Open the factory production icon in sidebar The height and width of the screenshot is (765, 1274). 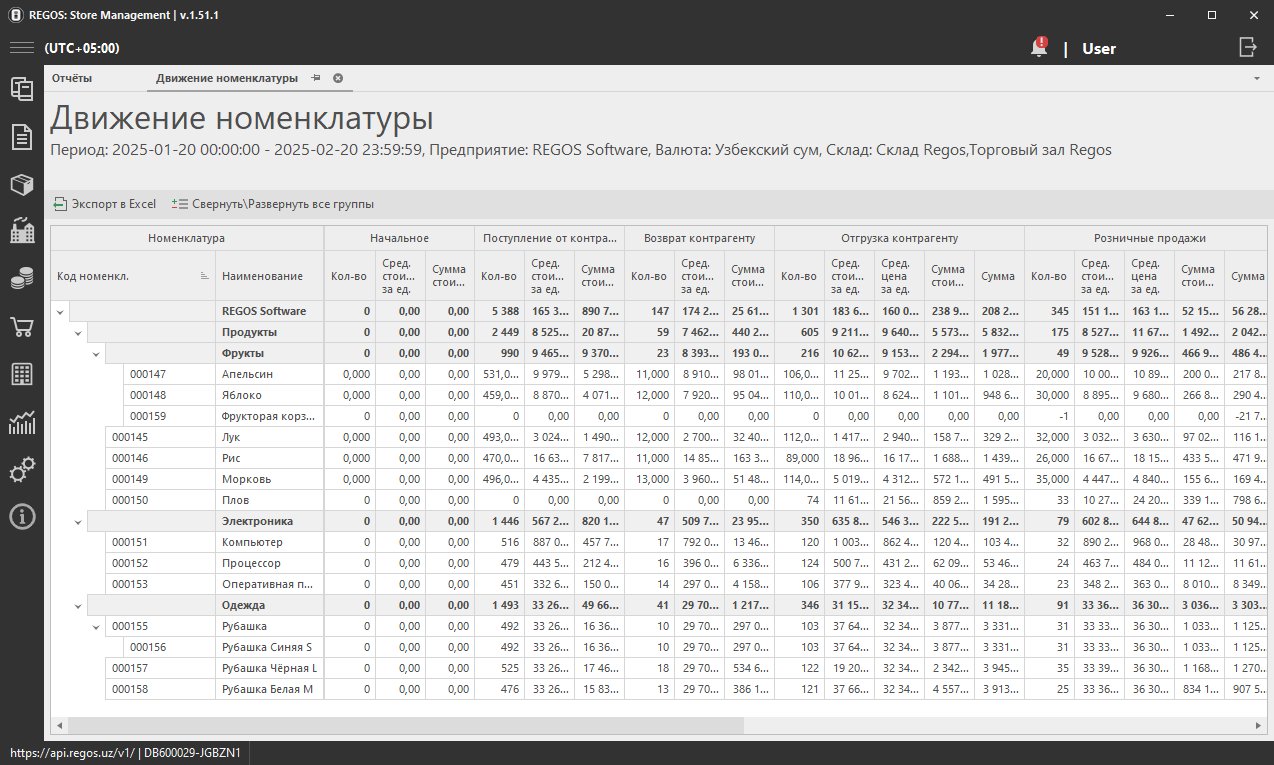22,232
